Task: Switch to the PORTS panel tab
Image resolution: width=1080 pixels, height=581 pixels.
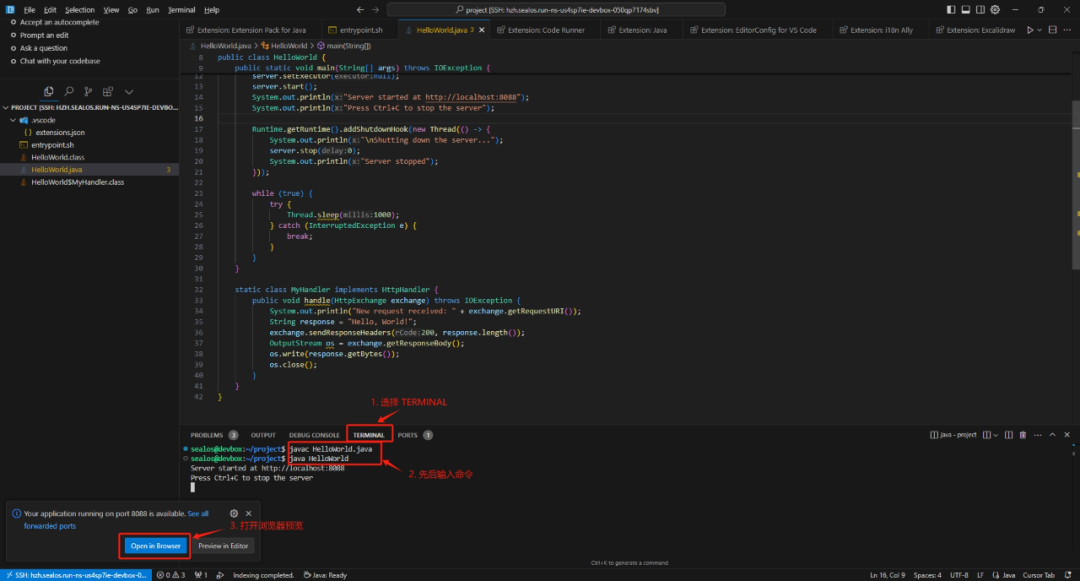Action: click(x=407, y=435)
